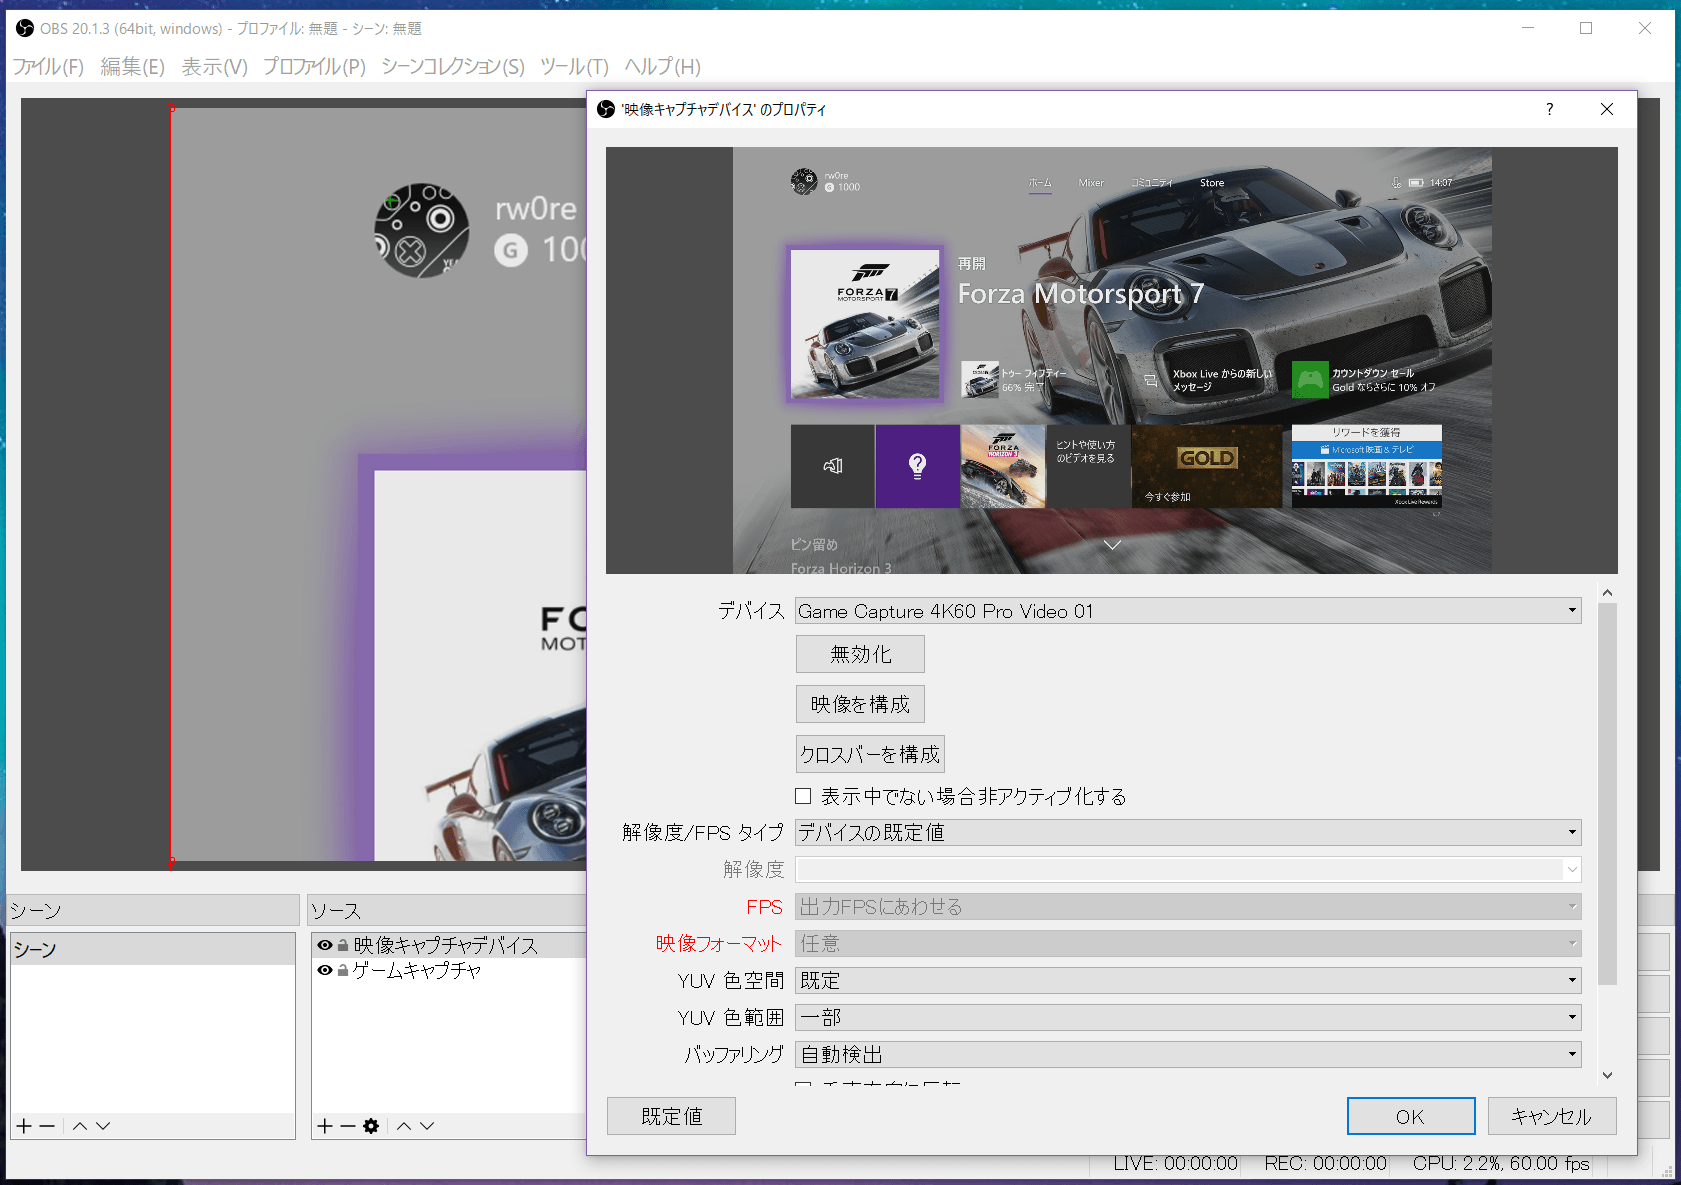This screenshot has height=1185, width=1681.
Task: Click main OBS preview canvas source
Action: pyautogui.click(x=378, y=484)
